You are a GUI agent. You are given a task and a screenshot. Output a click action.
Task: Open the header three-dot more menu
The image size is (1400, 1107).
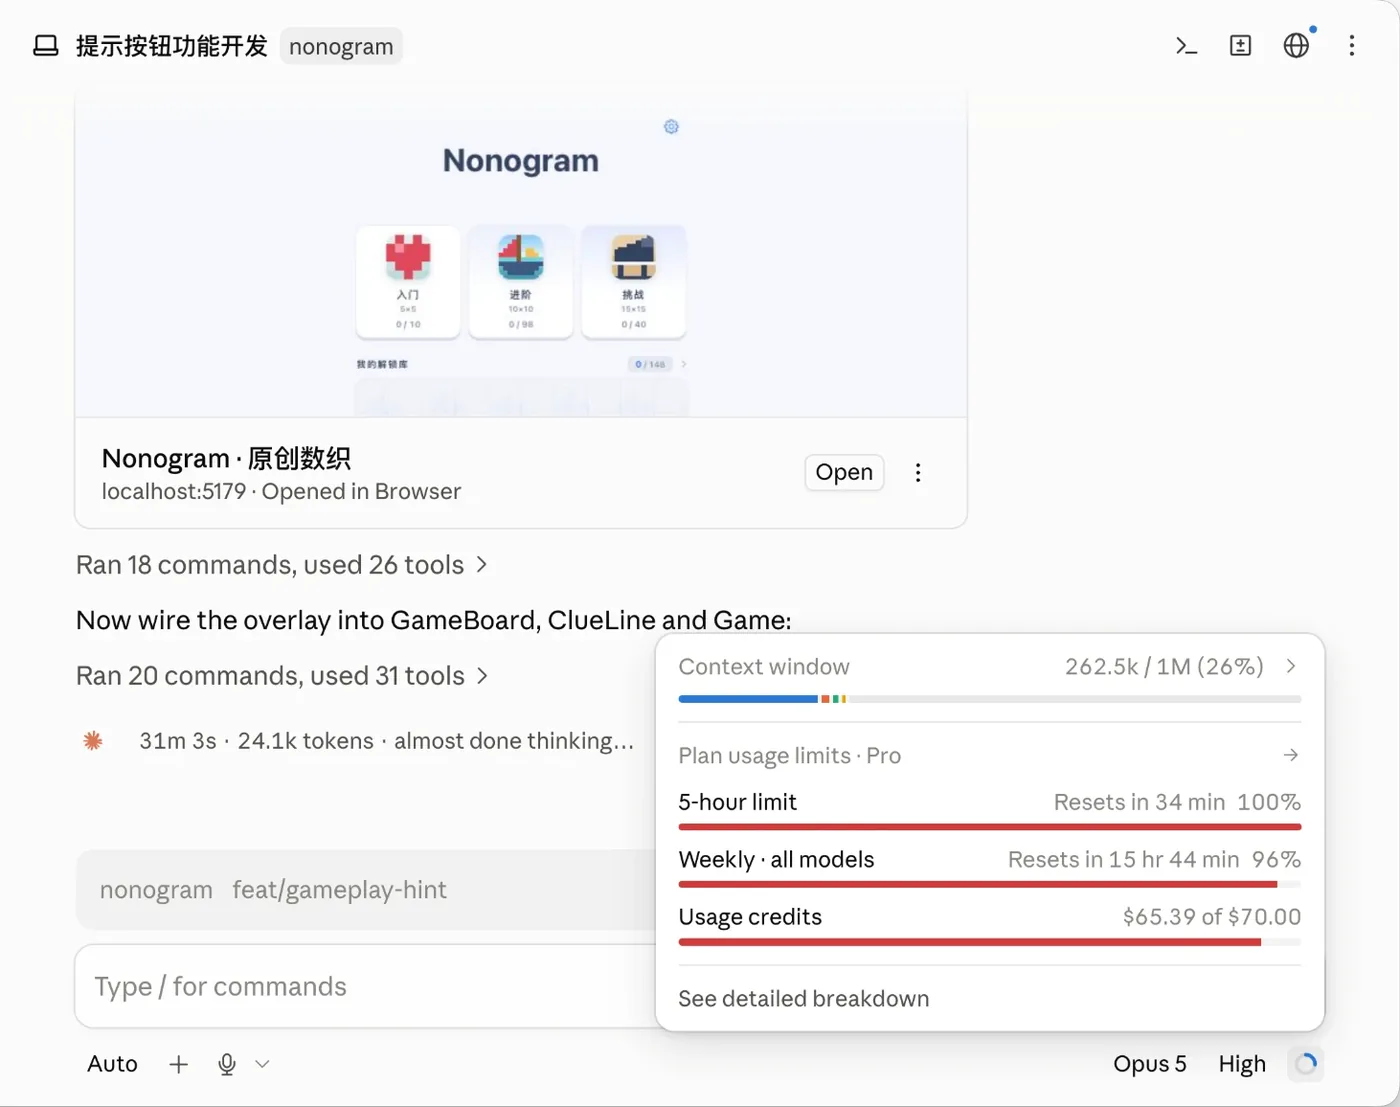[x=1352, y=46]
